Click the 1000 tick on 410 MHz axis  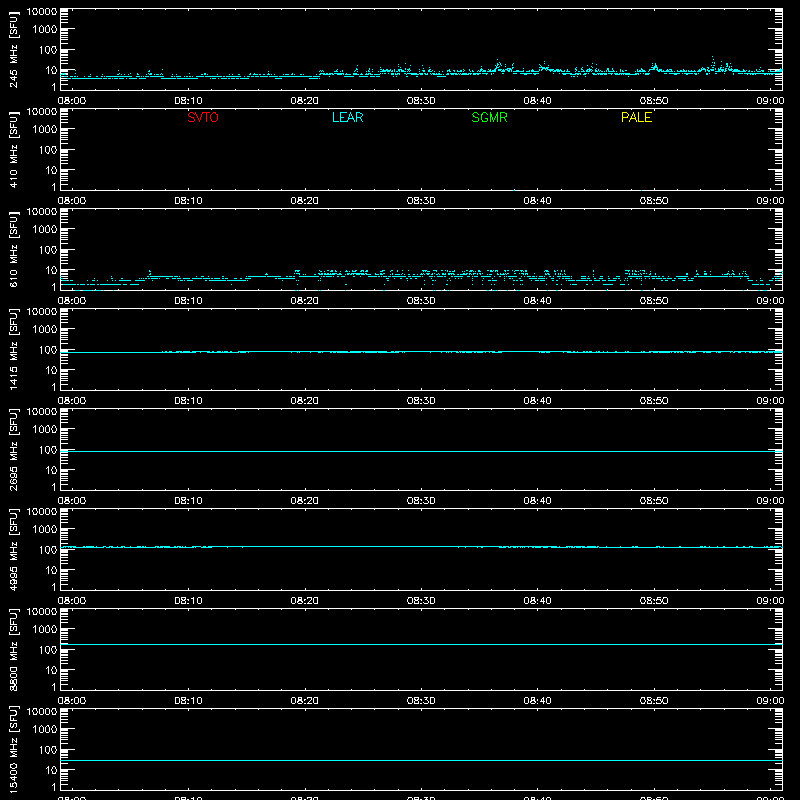[x=45, y=130]
